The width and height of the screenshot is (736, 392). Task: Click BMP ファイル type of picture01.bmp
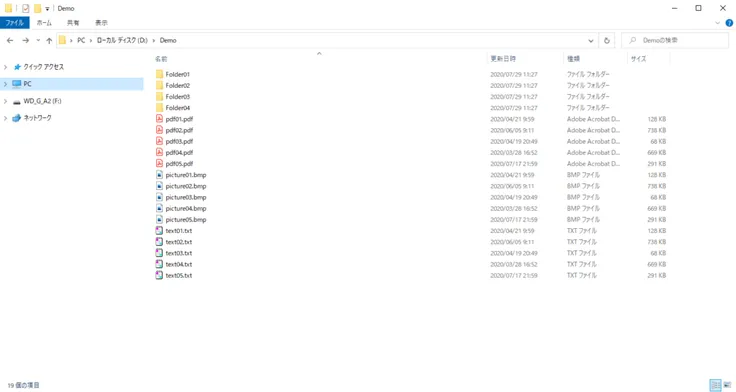(x=583, y=175)
